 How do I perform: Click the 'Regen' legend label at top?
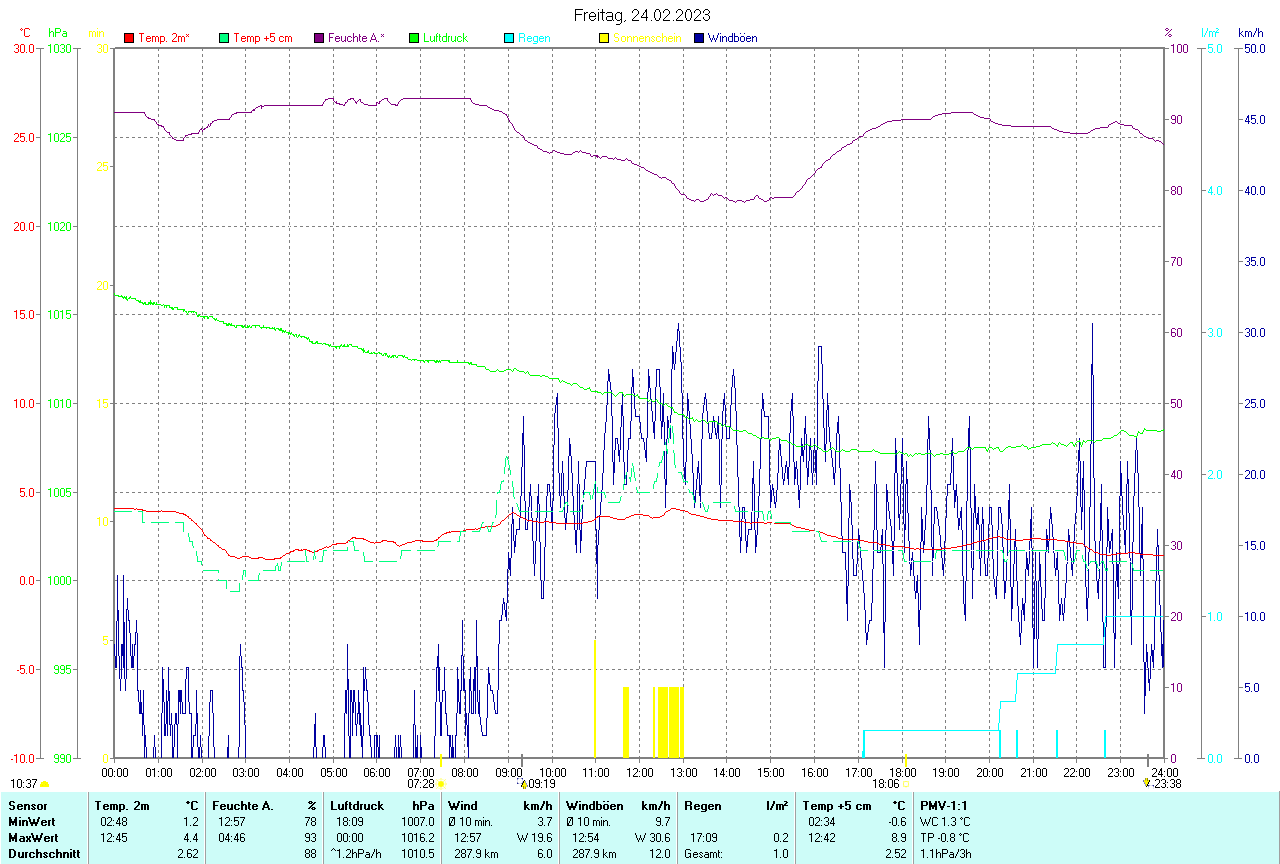pos(534,38)
